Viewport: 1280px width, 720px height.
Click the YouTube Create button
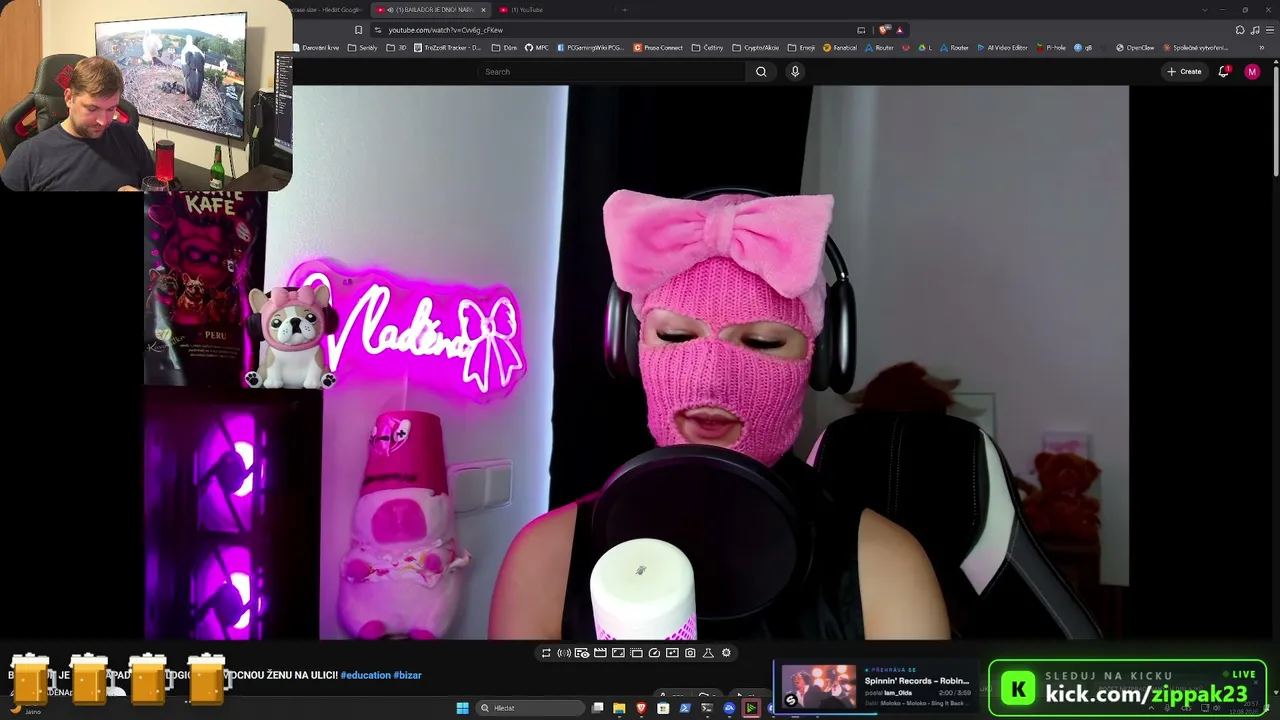point(1184,72)
